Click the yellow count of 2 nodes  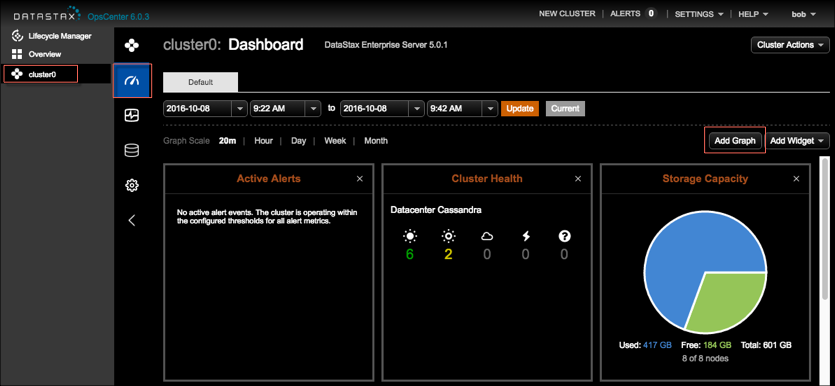point(448,254)
